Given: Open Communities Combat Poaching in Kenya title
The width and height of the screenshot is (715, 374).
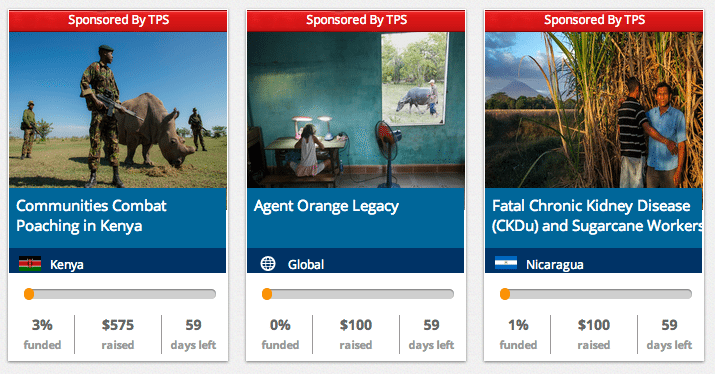Looking at the screenshot, I should click(91, 216).
